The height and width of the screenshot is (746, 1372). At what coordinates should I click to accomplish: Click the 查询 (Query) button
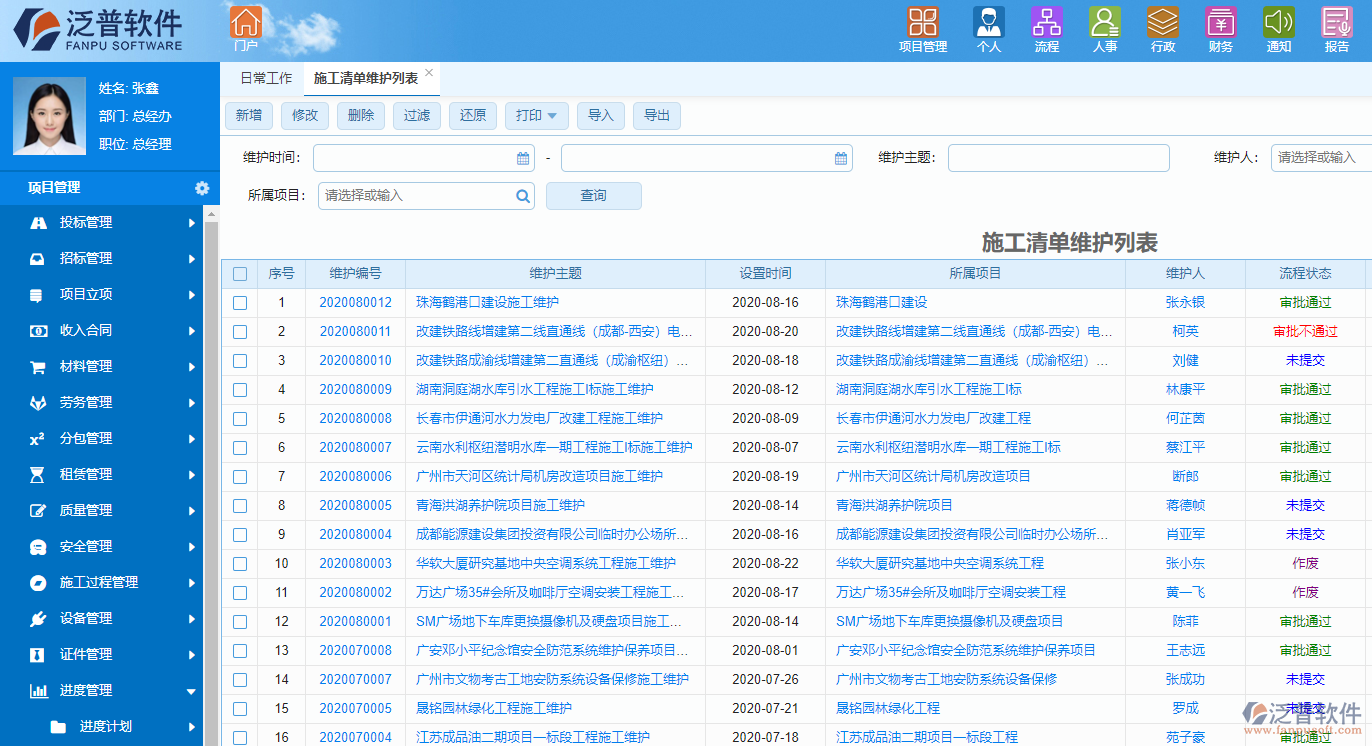593,195
